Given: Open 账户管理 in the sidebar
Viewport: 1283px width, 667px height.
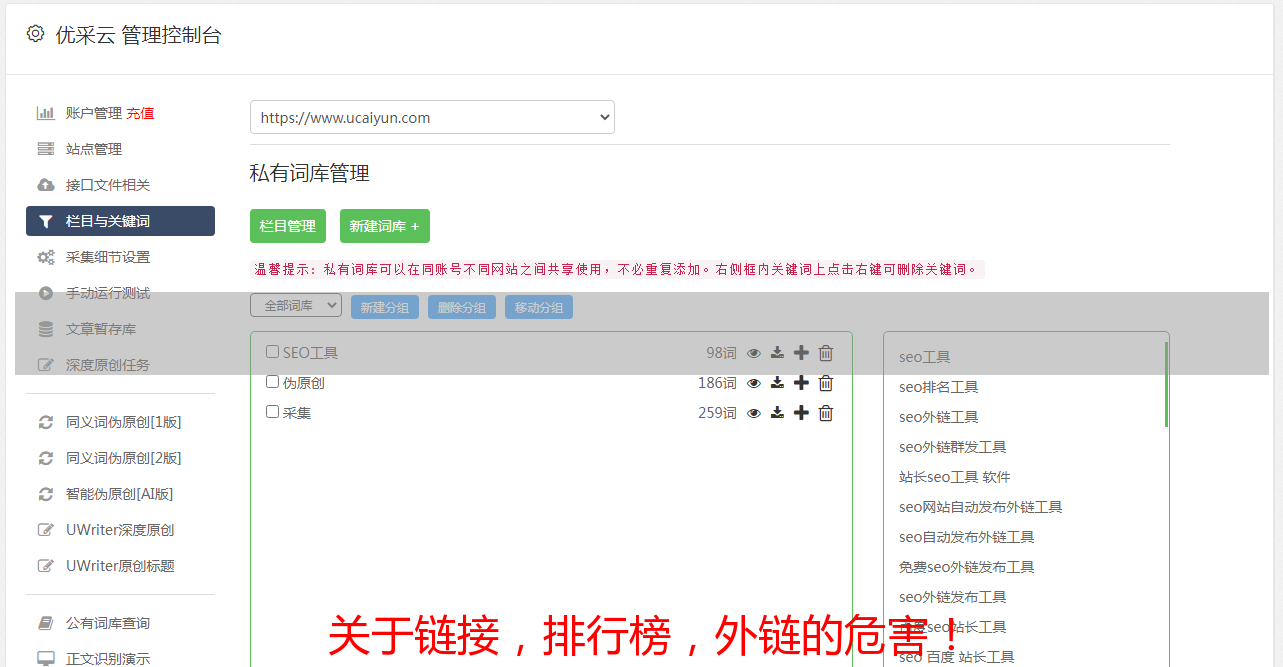Looking at the screenshot, I should tap(94, 113).
